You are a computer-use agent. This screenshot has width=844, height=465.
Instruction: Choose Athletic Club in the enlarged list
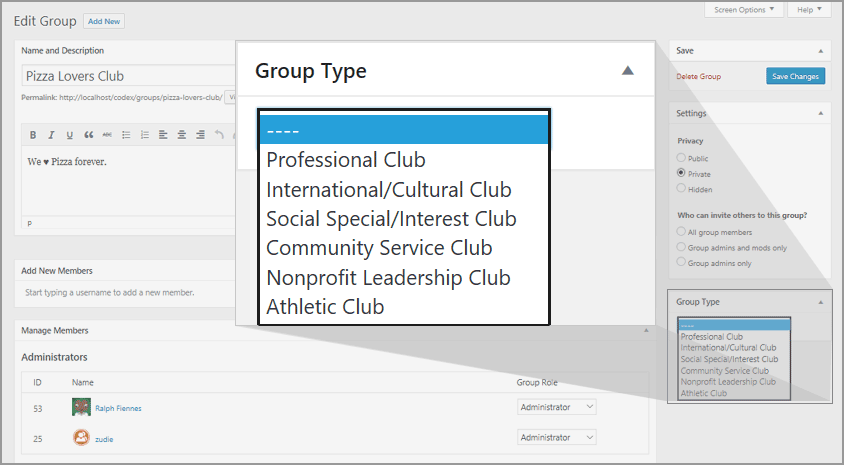click(x=325, y=307)
